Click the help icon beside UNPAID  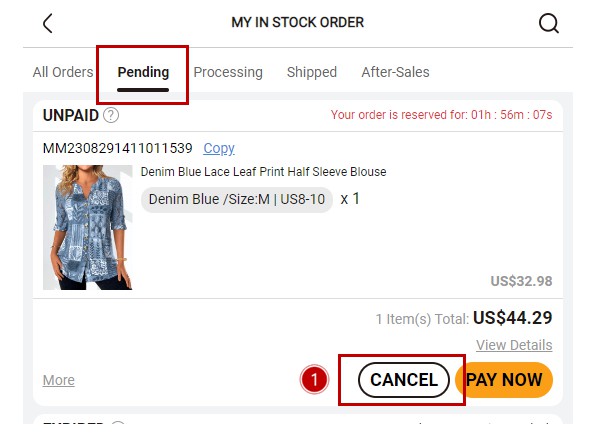[111, 116]
